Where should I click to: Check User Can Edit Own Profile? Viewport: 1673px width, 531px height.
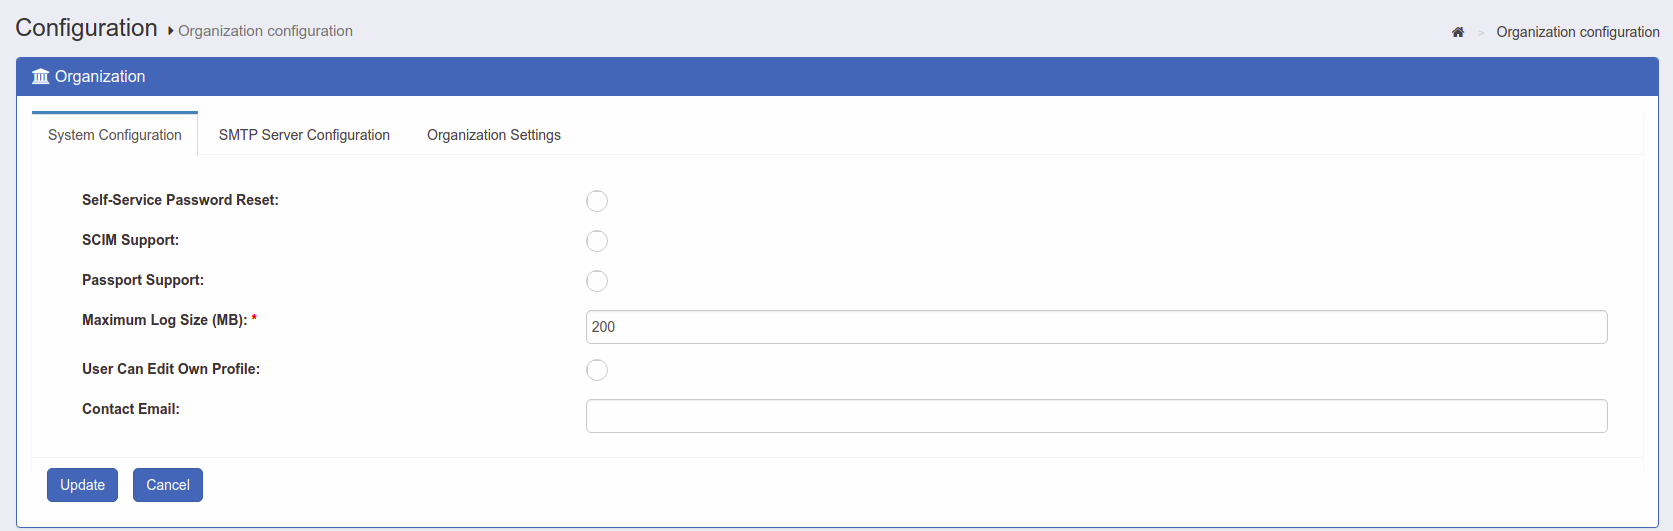click(597, 370)
